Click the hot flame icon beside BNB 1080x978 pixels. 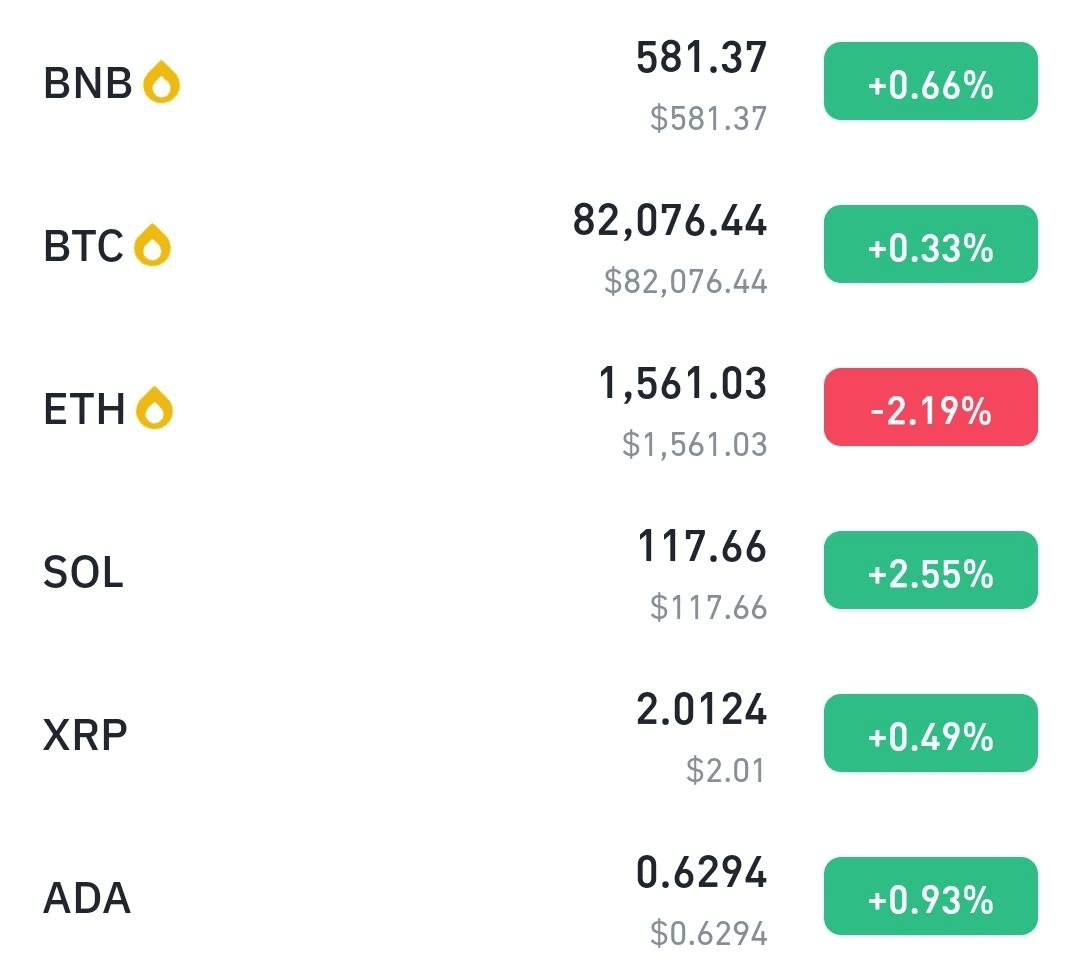coord(161,82)
